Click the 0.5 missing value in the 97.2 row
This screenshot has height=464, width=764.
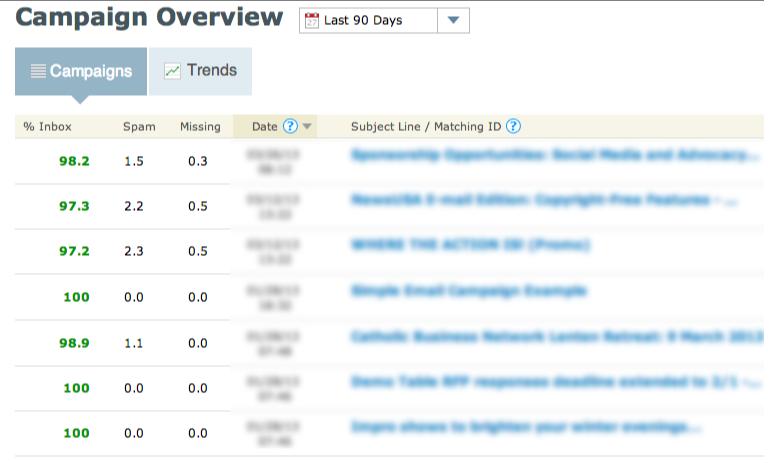coord(198,251)
